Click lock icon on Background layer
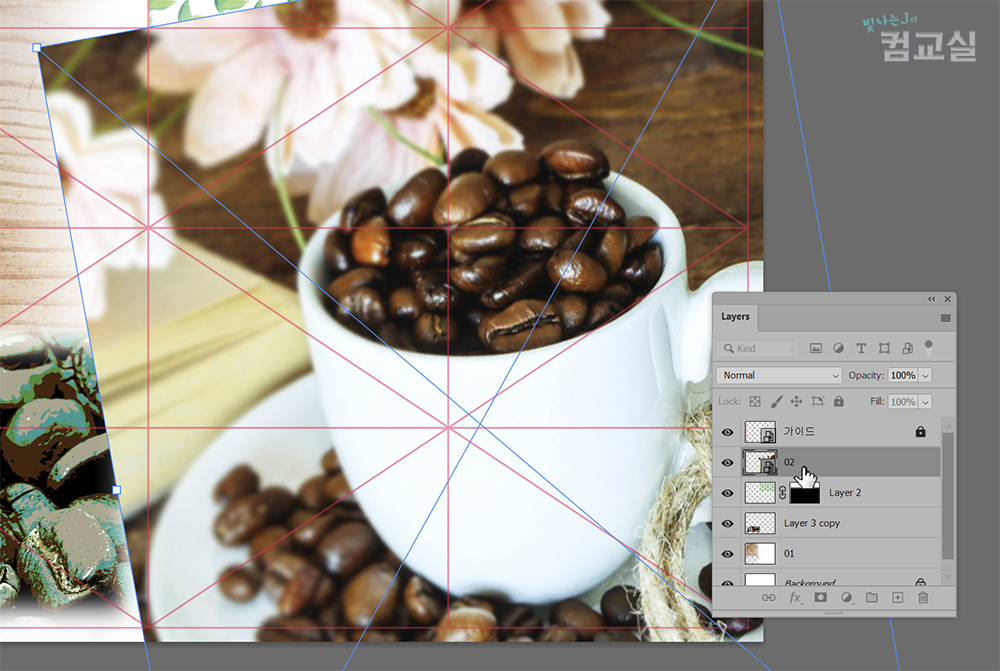Image resolution: width=1000 pixels, height=671 pixels. click(920, 582)
